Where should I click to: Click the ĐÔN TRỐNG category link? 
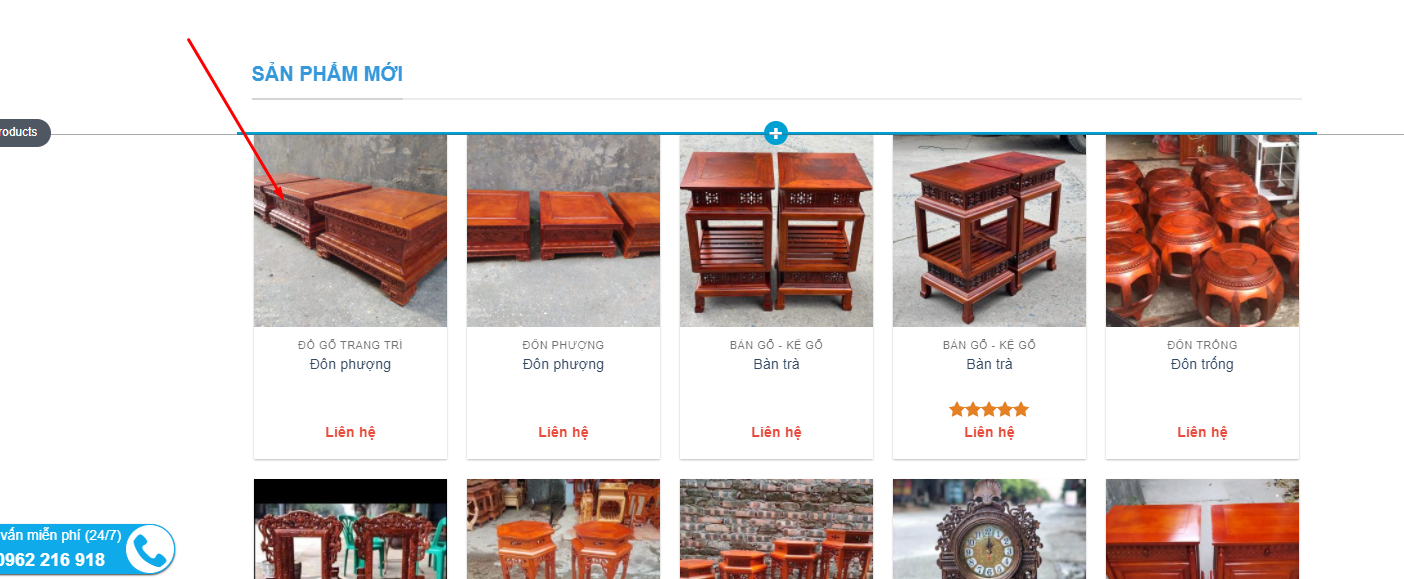[x=1202, y=345]
